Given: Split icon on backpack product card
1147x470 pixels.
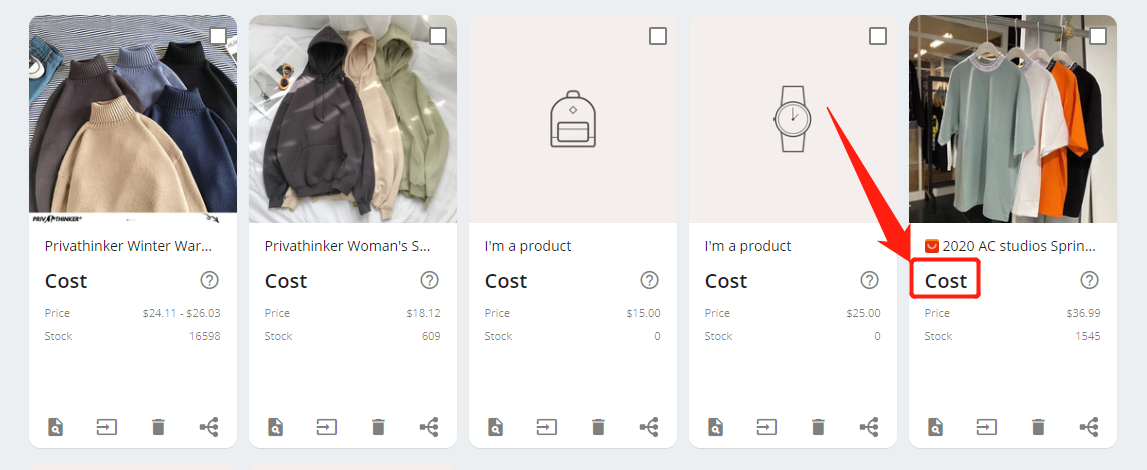Looking at the screenshot, I should point(649,426).
